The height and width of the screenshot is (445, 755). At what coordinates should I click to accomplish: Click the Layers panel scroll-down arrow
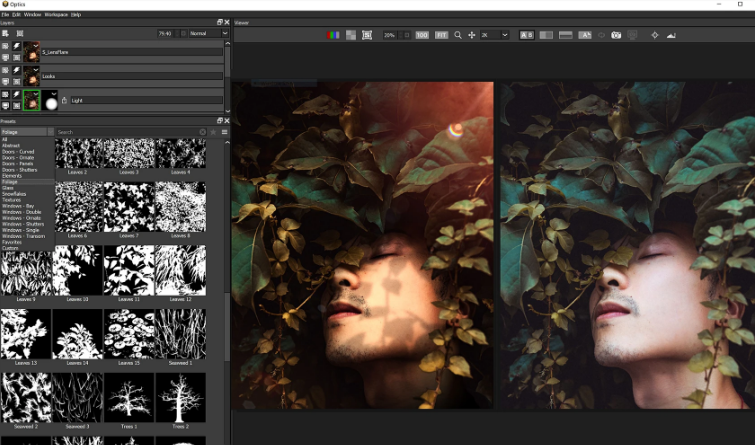pos(228,109)
